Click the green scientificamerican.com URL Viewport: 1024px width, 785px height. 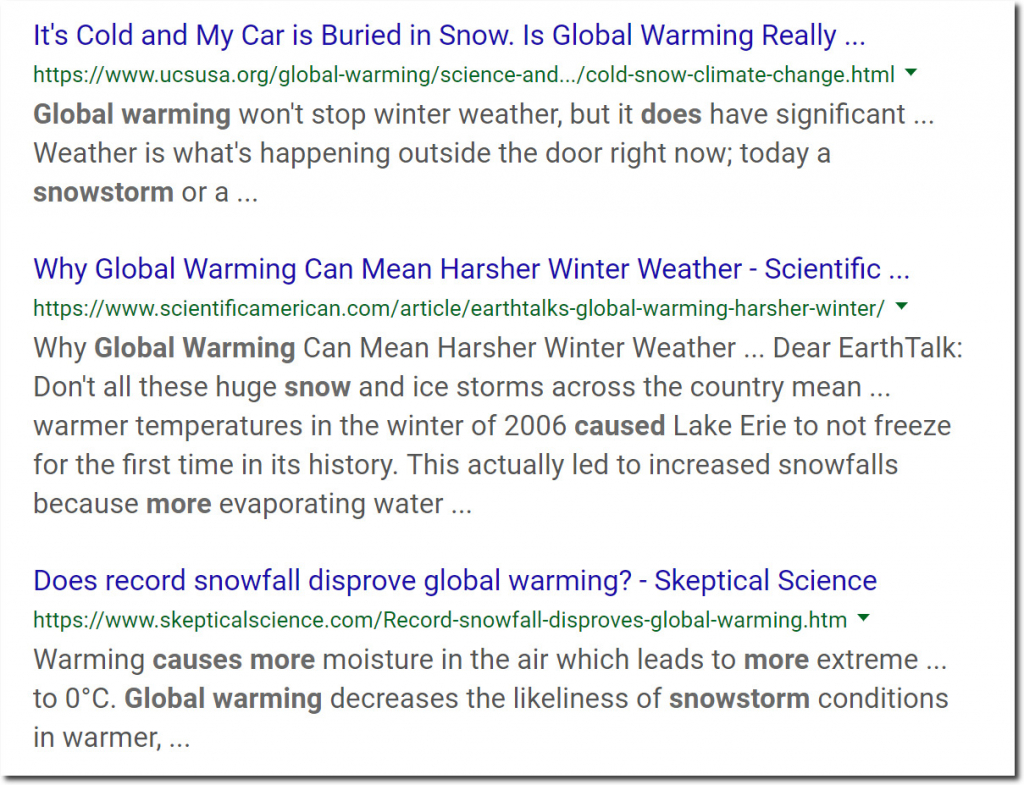click(x=459, y=308)
